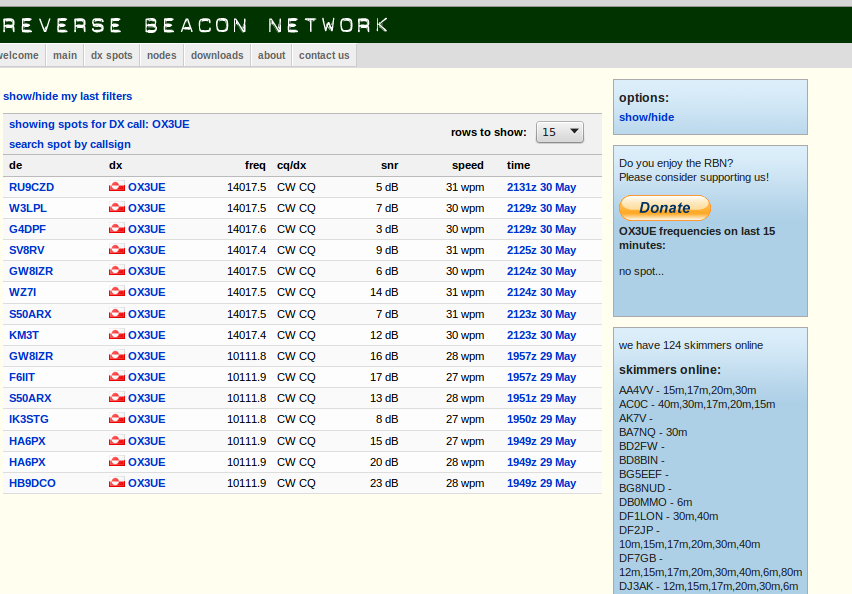
Task: Click the 2125z 30 May time link
Action: pos(541,251)
